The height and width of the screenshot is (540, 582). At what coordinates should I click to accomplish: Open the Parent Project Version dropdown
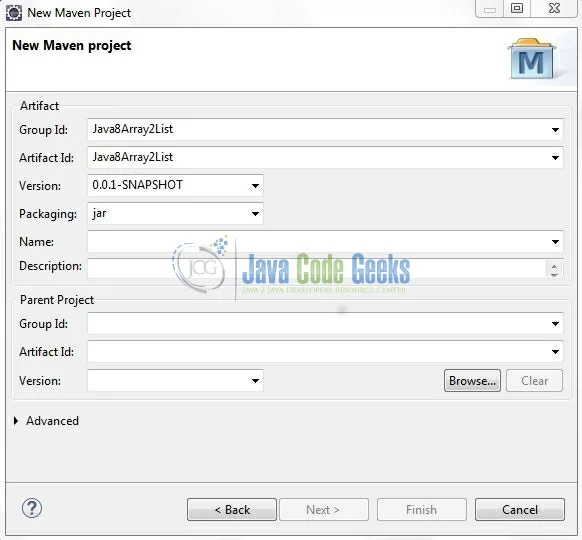(x=255, y=380)
